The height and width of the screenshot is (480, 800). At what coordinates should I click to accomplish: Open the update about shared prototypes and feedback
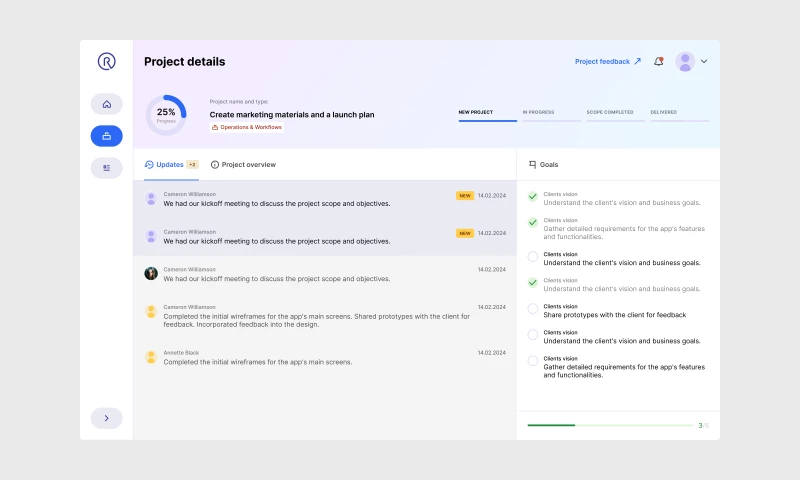pyautogui.click(x=324, y=315)
